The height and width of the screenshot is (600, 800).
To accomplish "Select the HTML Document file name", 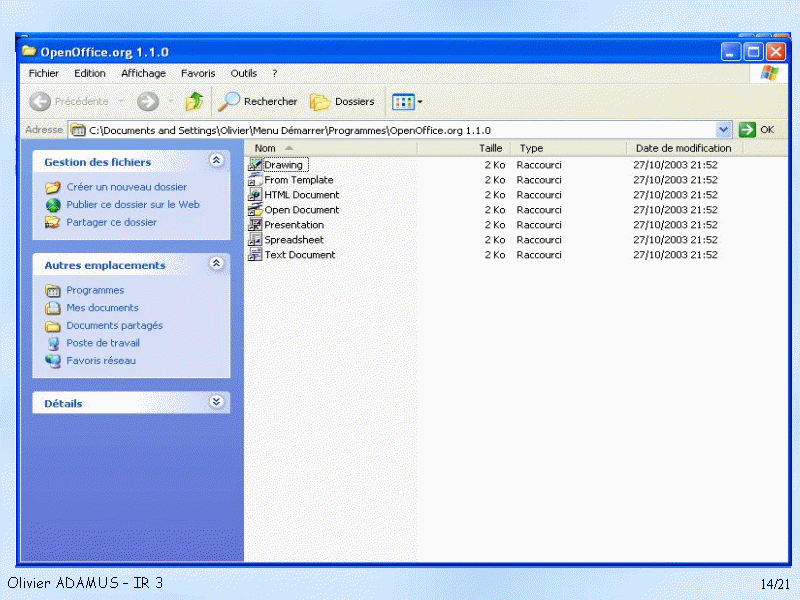I will 302,194.
